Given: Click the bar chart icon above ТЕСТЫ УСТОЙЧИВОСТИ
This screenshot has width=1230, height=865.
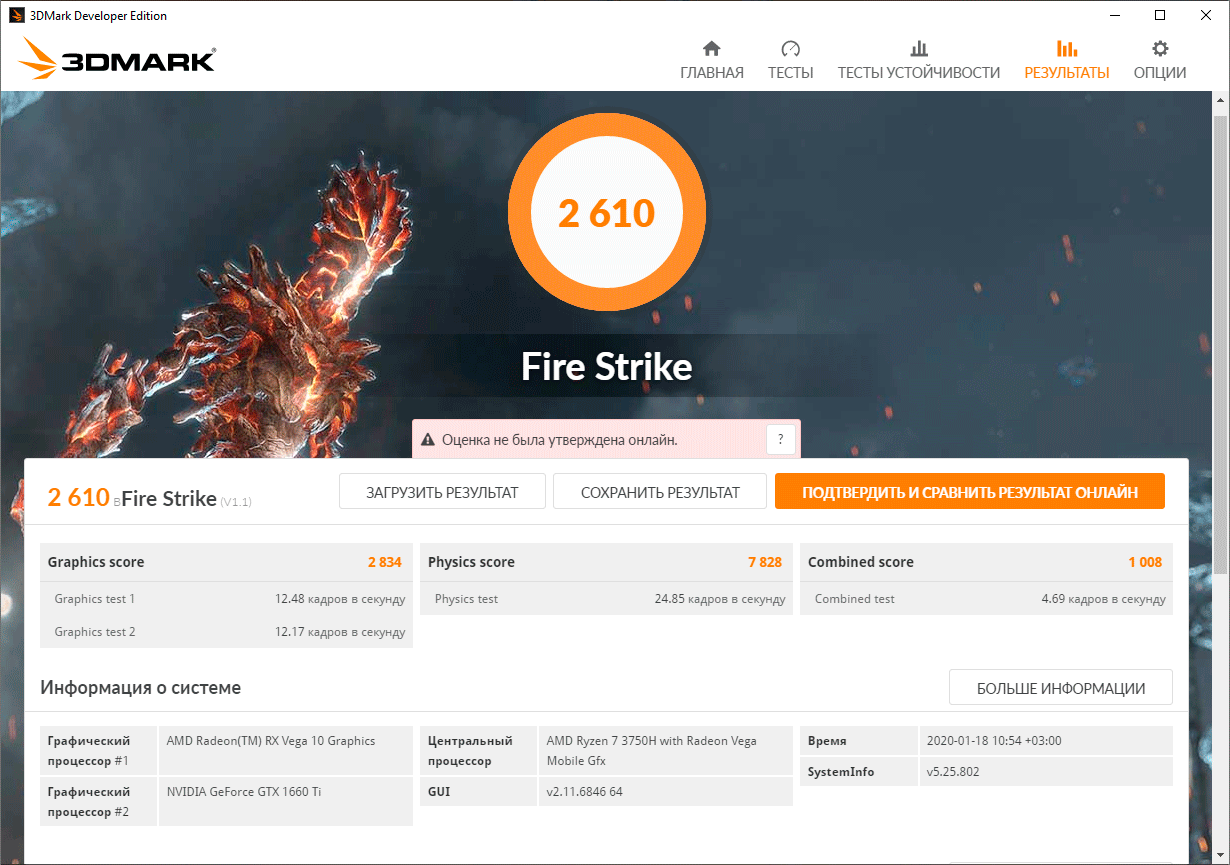Looking at the screenshot, I should click(919, 48).
